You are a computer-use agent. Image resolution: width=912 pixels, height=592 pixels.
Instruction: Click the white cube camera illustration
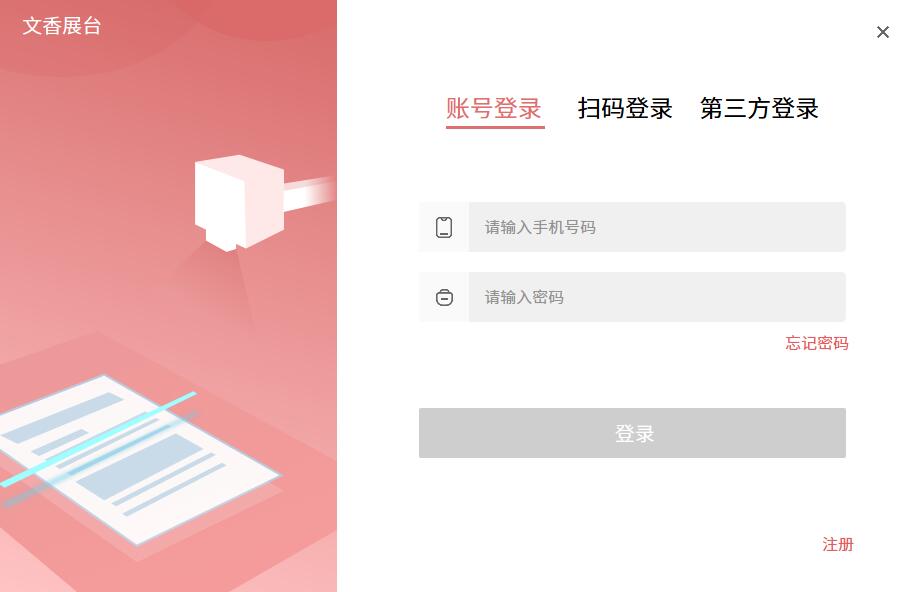click(239, 202)
